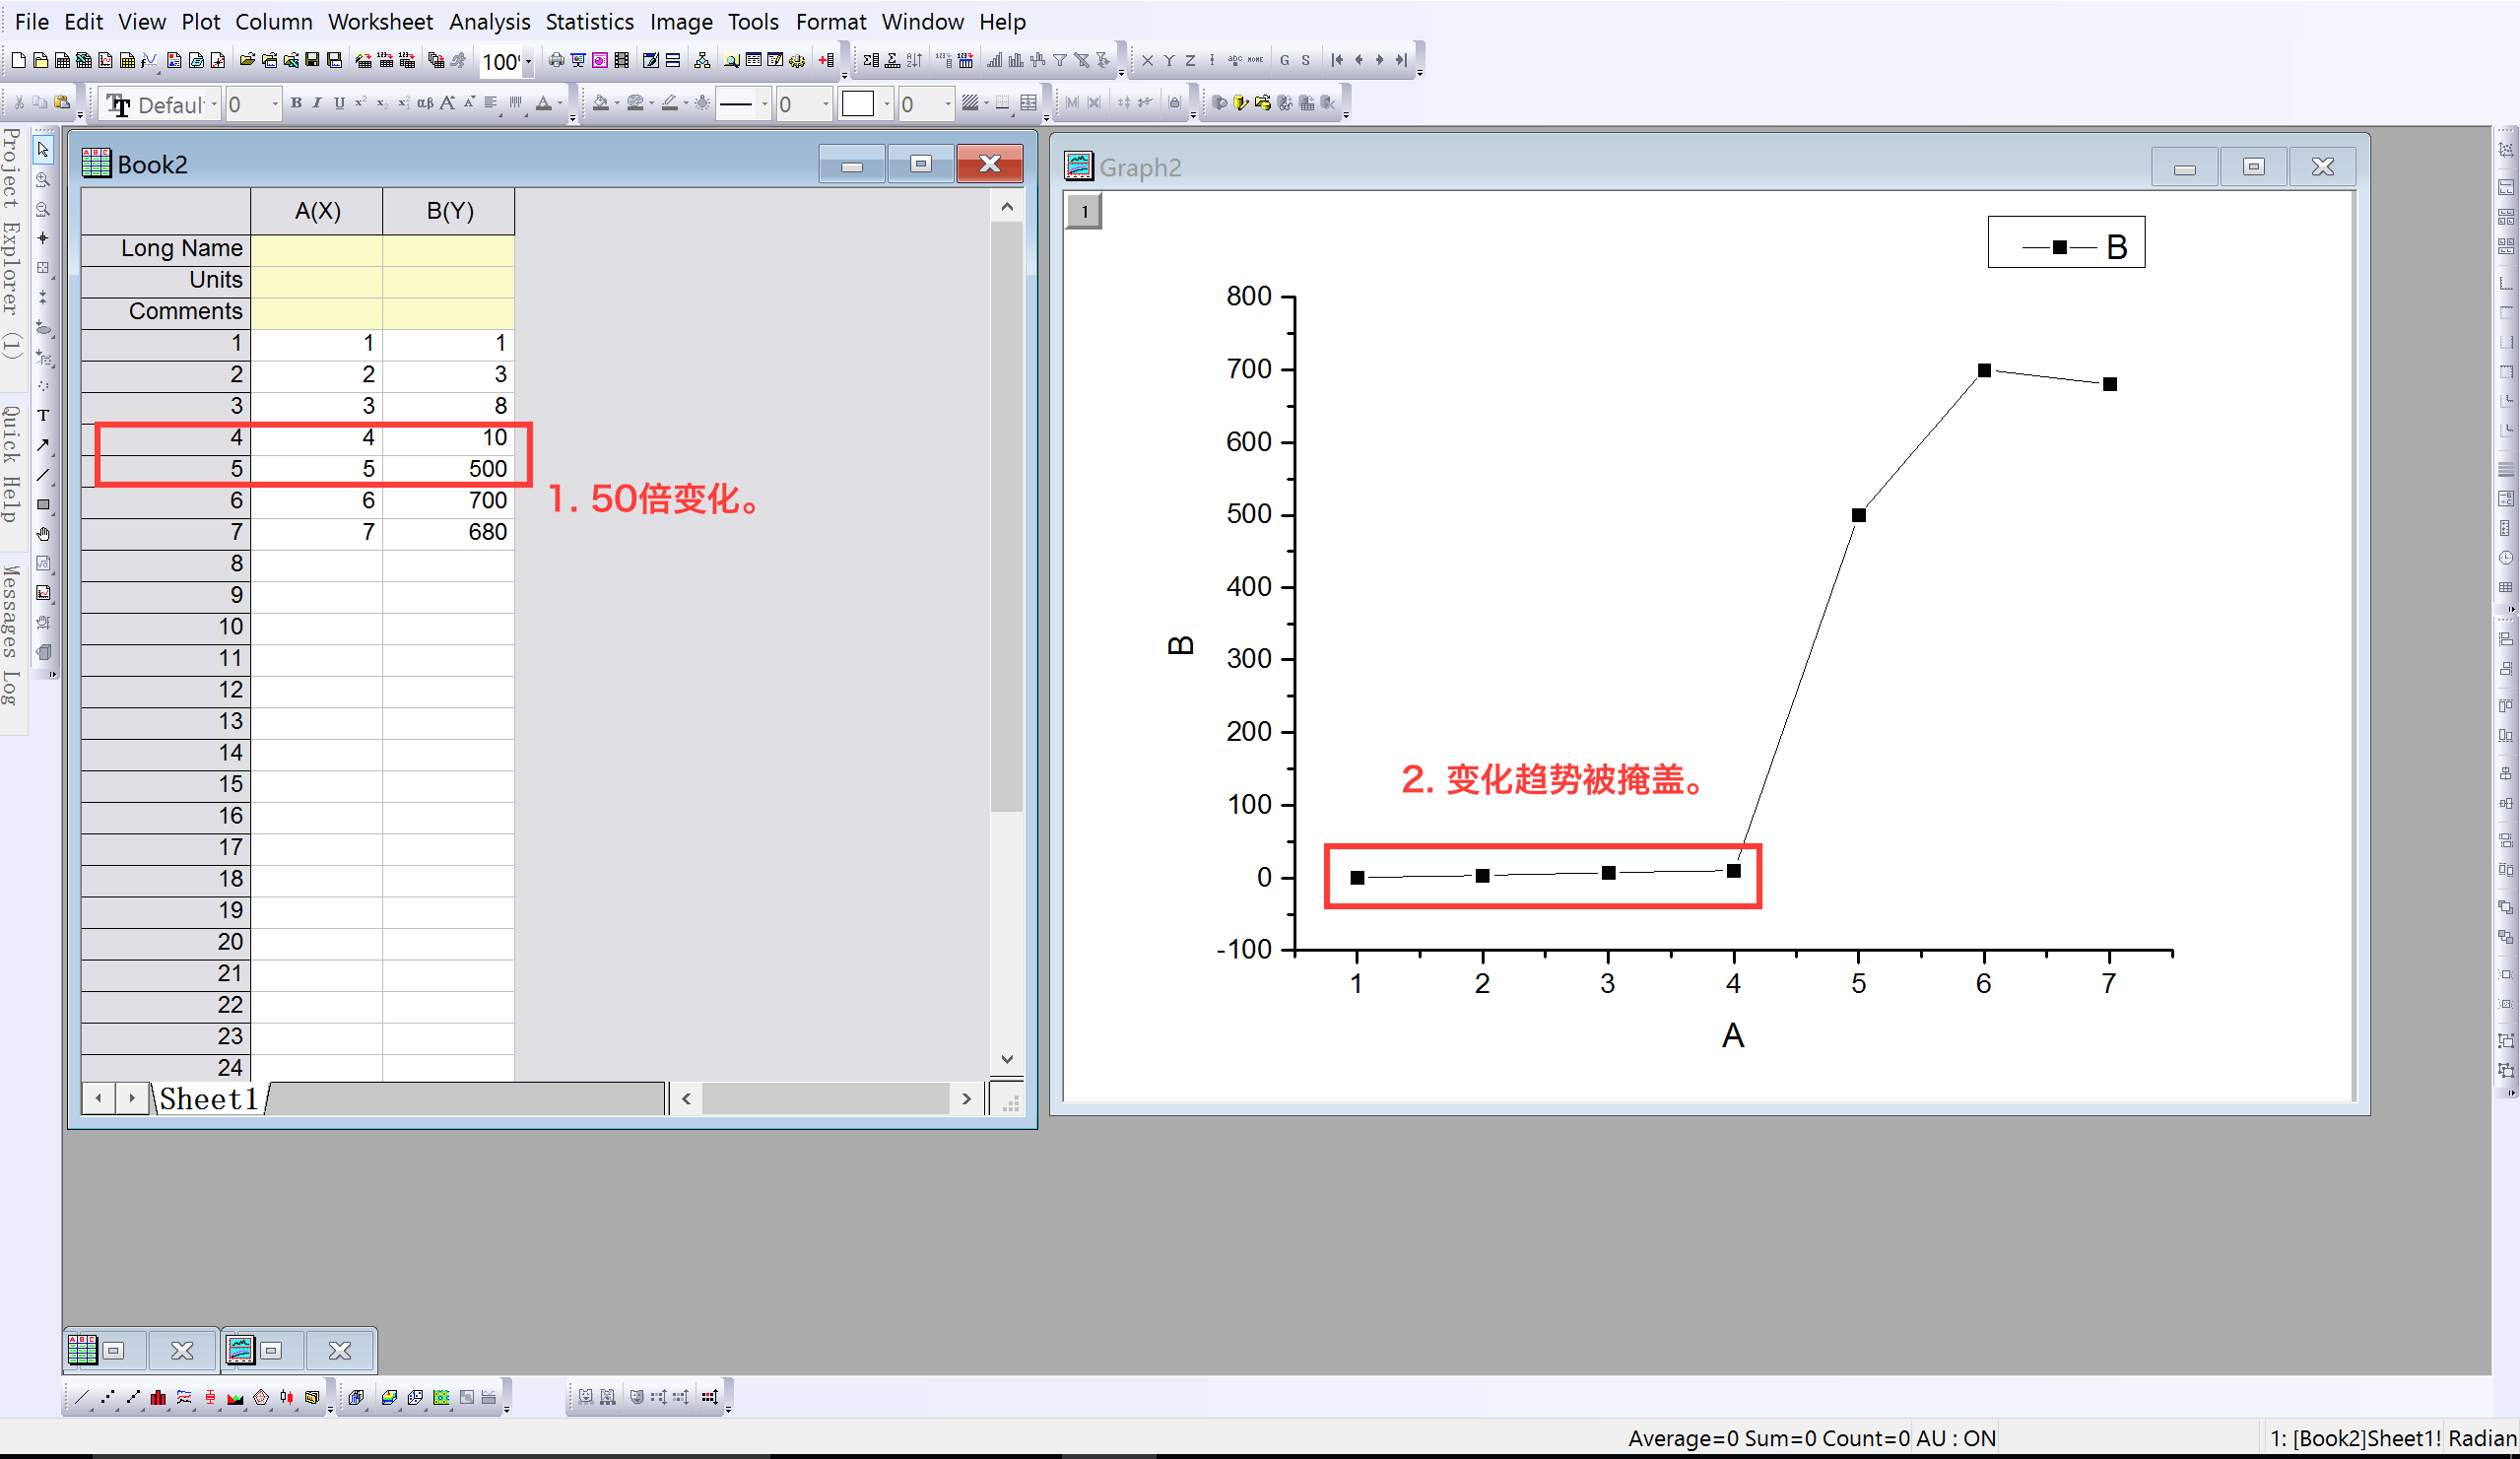
Task: Toggle Greek symbol αβ formatting
Action: 425,103
